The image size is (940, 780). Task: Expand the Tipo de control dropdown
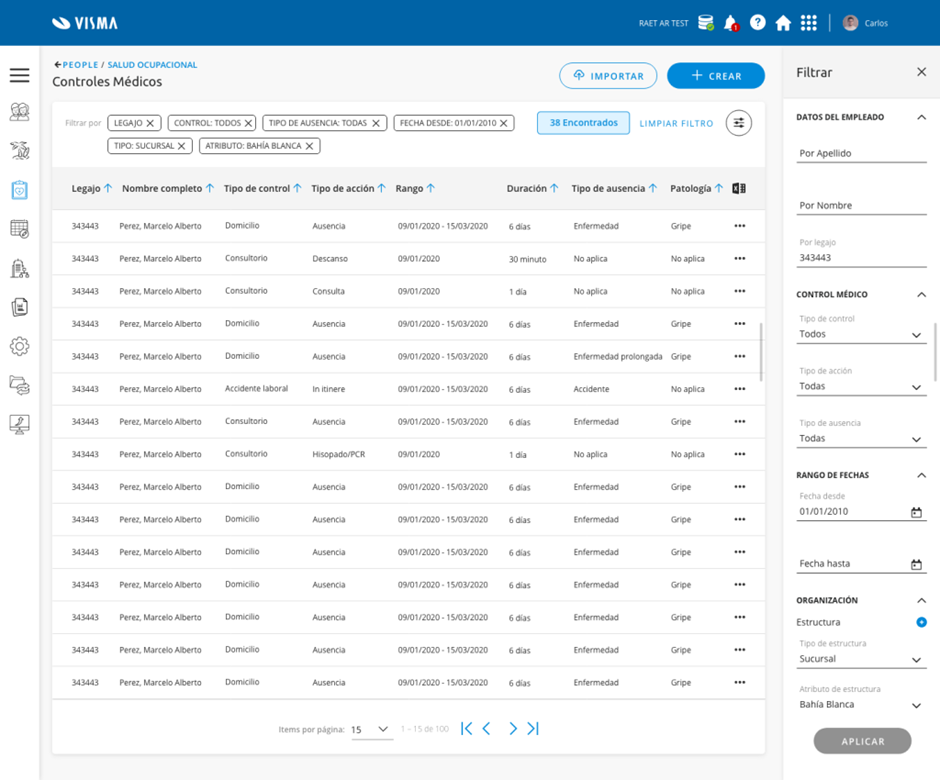tap(862, 335)
